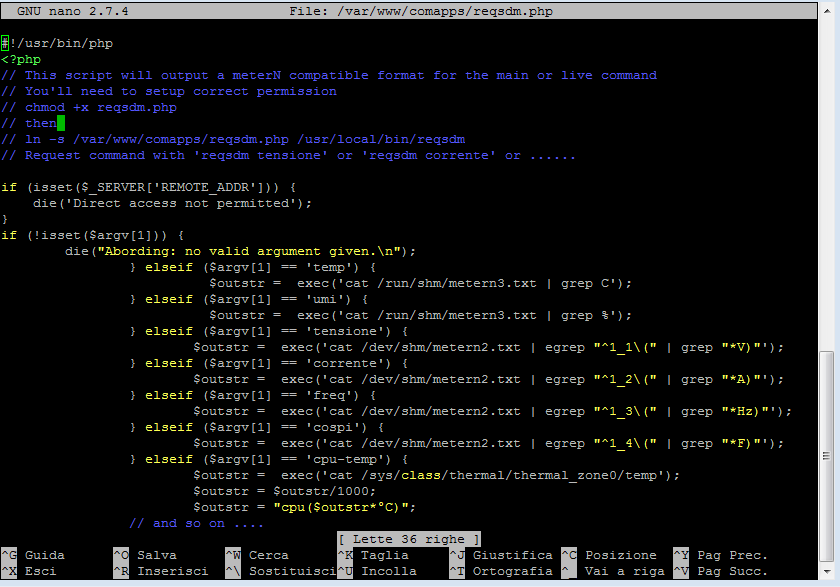The height and width of the screenshot is (587, 840).
Task: Click the "You'll need to setup" comment
Action: (169, 92)
